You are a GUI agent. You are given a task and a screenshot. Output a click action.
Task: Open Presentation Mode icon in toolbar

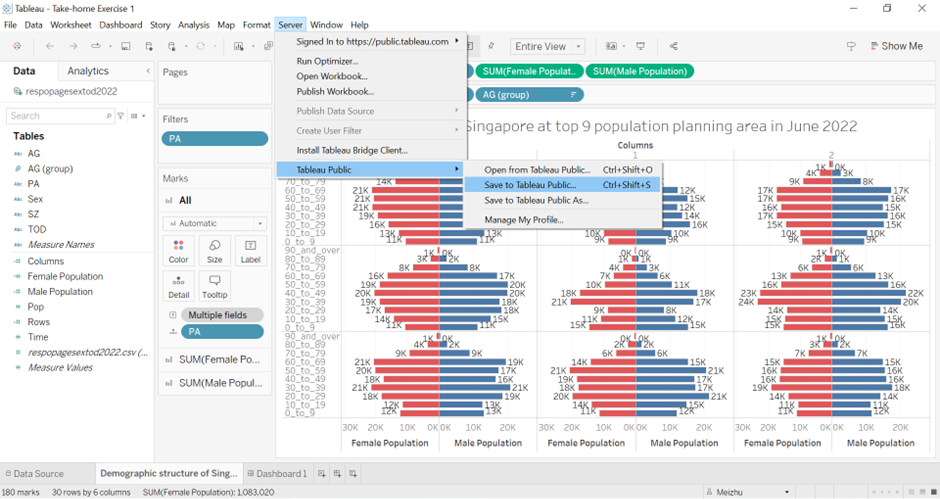[x=640, y=46]
